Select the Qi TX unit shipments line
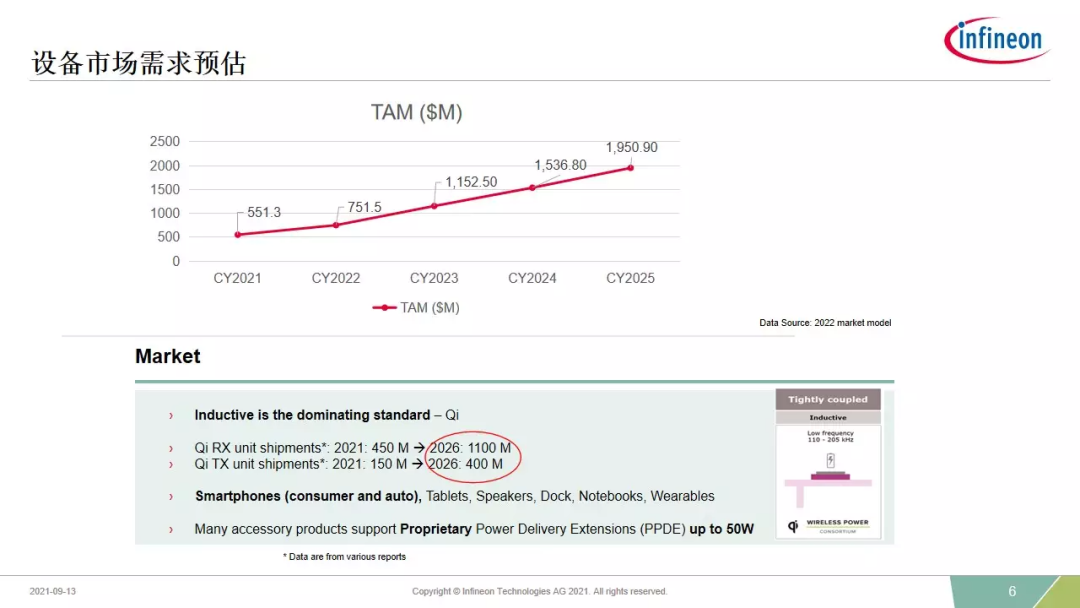 (349, 464)
